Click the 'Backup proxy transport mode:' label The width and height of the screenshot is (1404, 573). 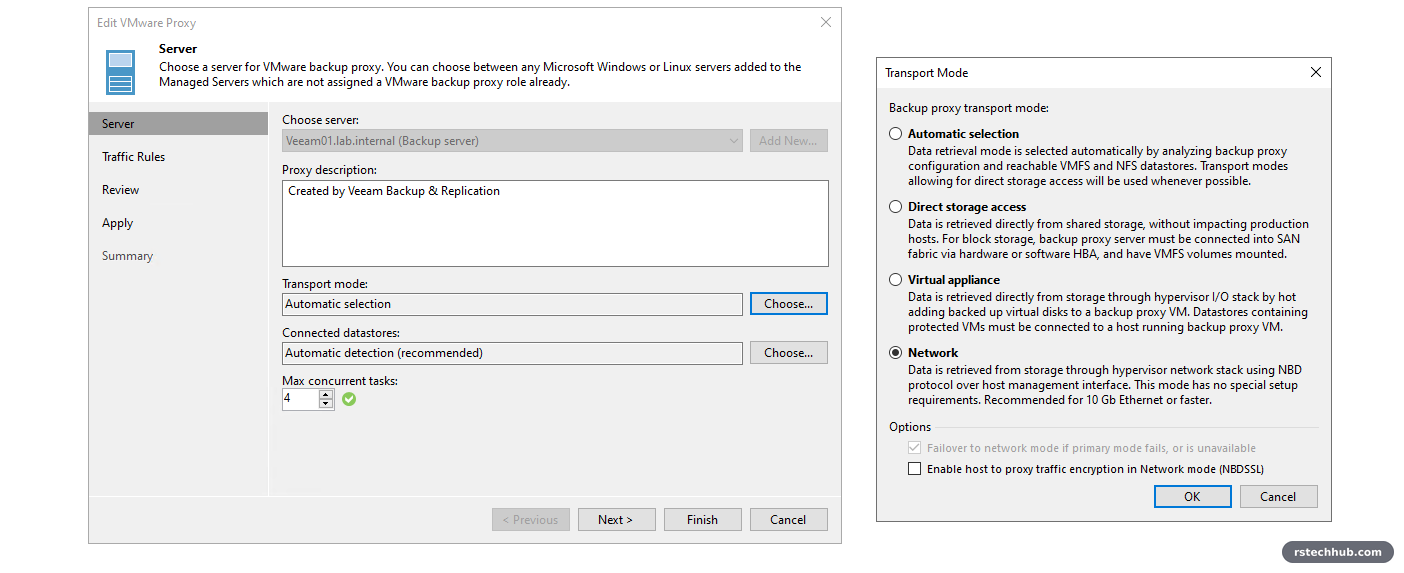[x=968, y=108]
